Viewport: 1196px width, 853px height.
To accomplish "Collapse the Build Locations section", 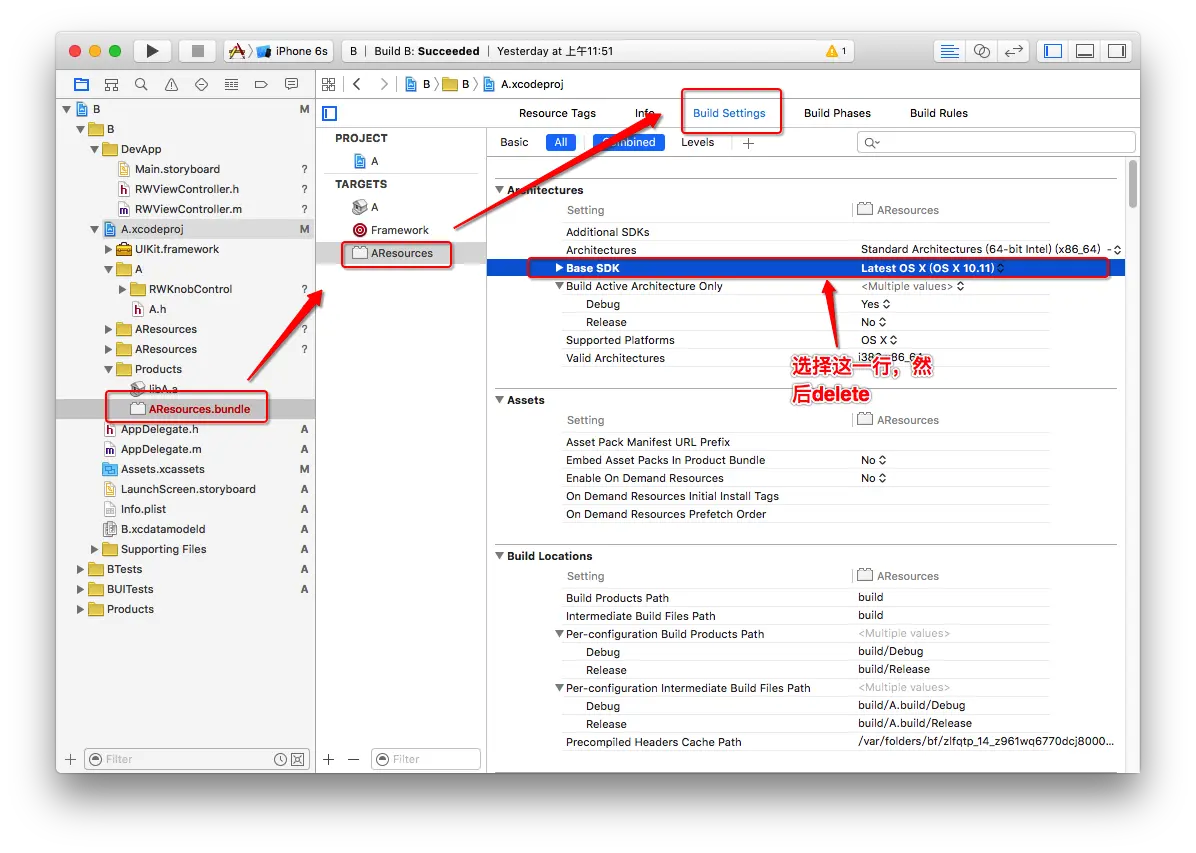I will coord(500,556).
